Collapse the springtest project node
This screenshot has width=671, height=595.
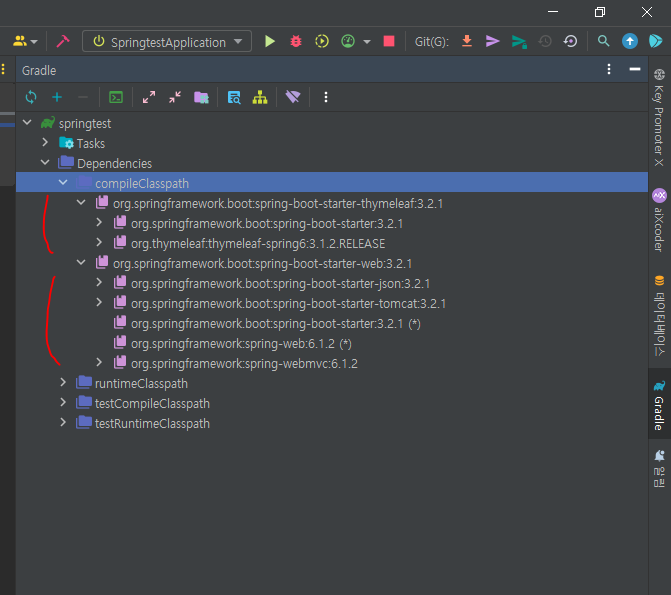click(x=27, y=123)
